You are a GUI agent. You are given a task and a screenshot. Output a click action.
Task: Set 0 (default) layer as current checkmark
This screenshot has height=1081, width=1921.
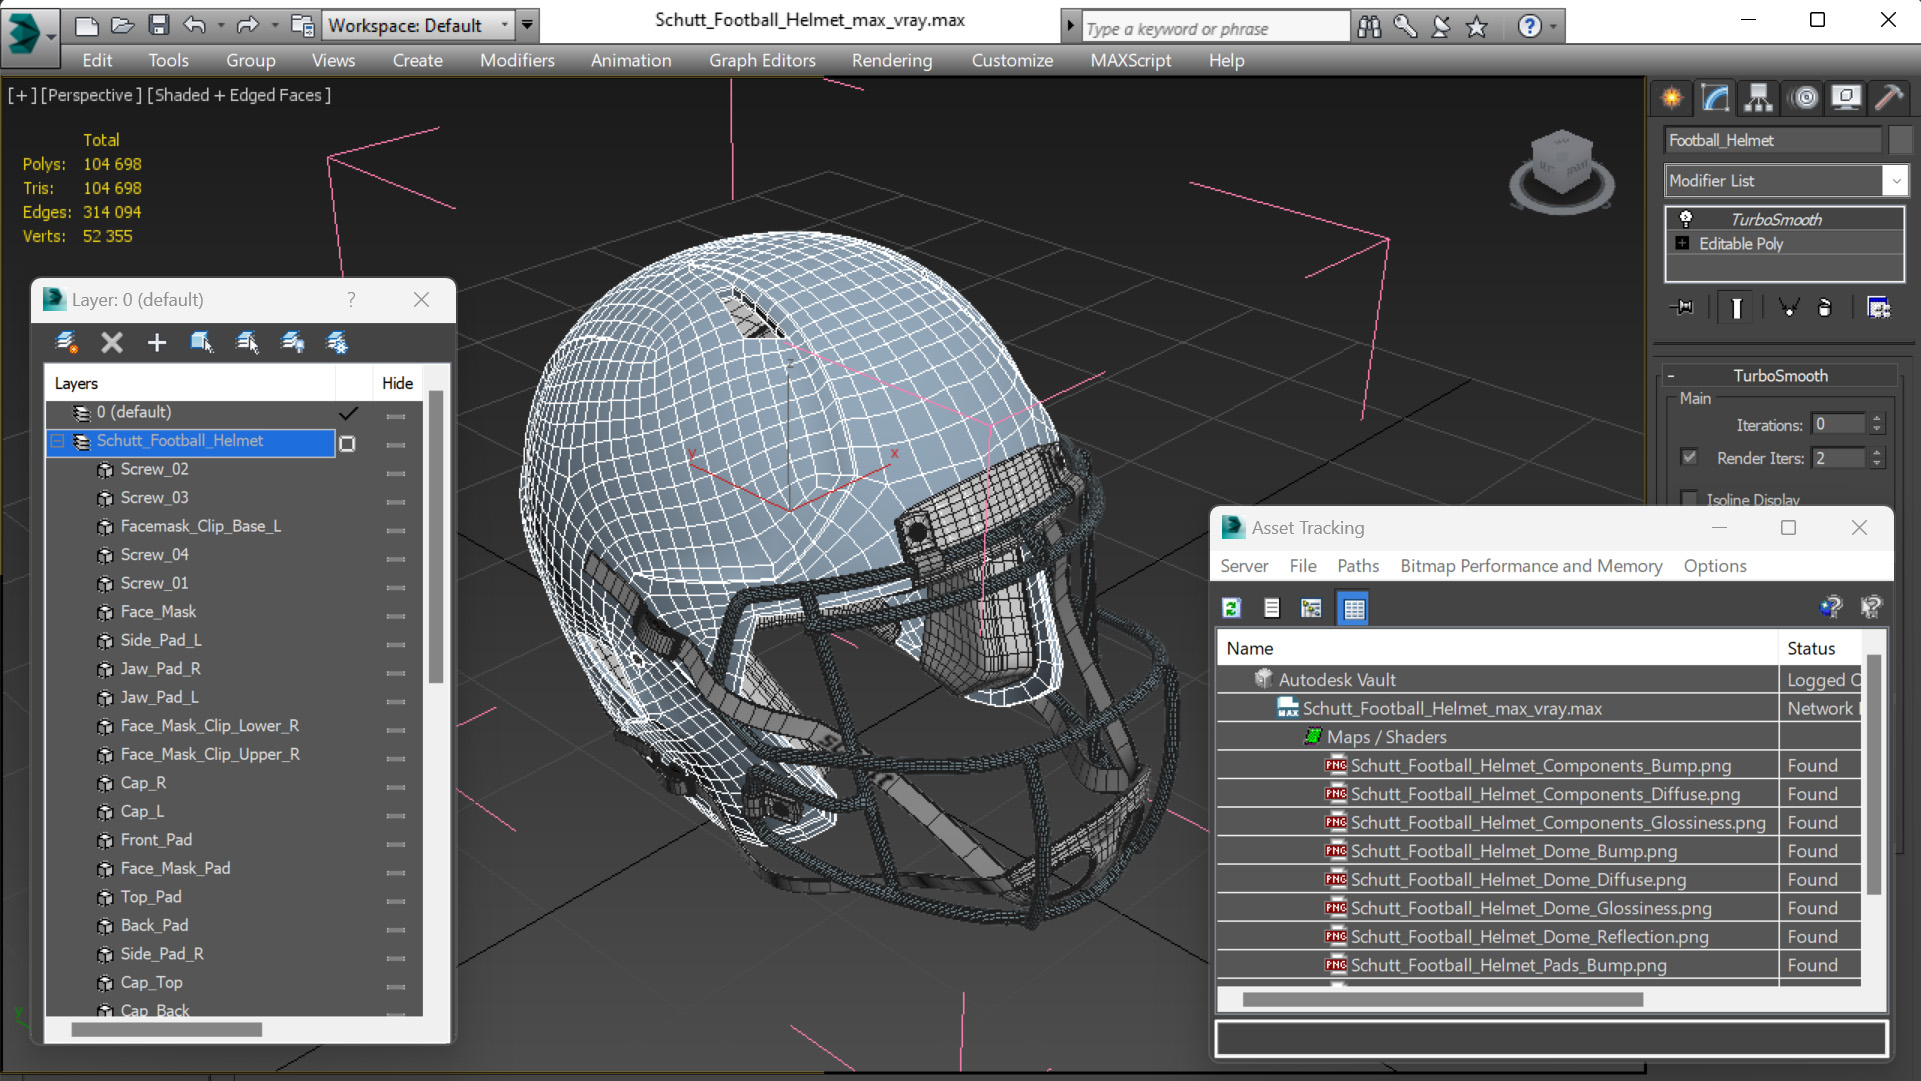(x=348, y=413)
